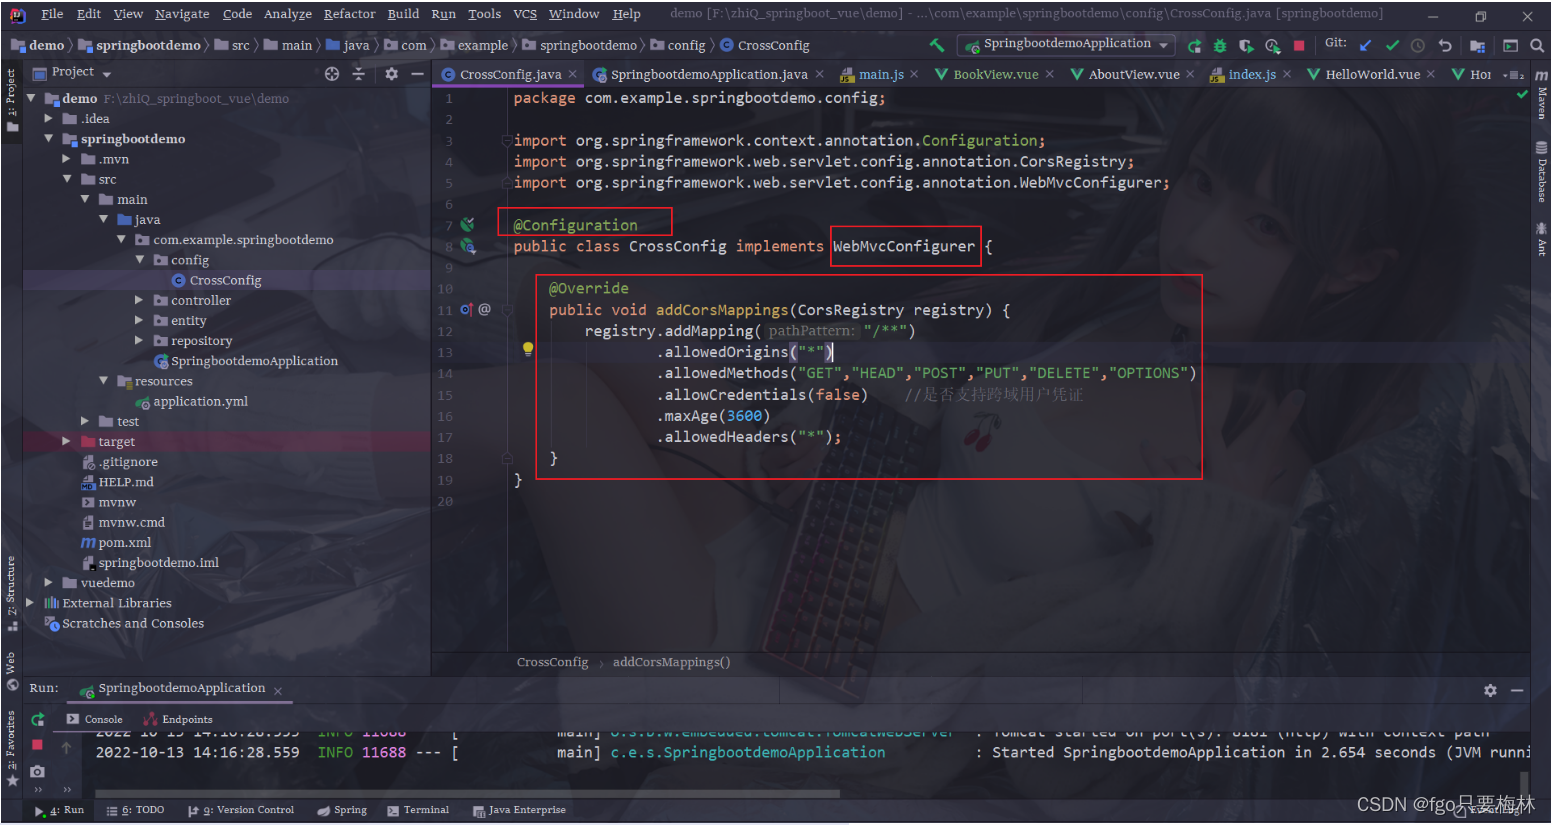The width and height of the screenshot is (1552, 825).
Task: Open the 9: Version Control tool window
Action: pyautogui.click(x=241, y=810)
